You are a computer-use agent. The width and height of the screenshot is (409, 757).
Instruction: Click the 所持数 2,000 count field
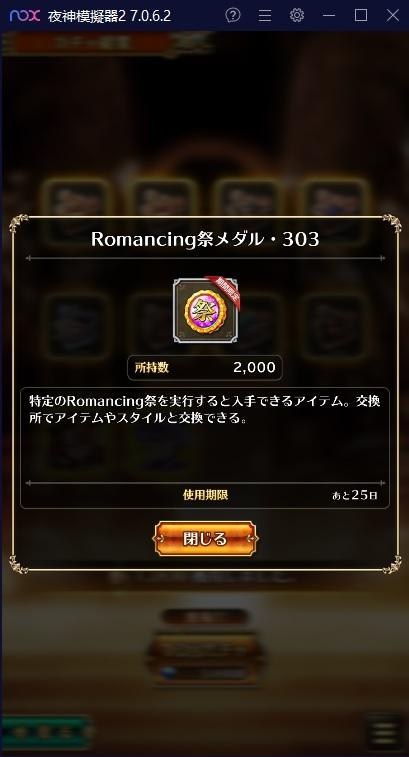coord(205,368)
